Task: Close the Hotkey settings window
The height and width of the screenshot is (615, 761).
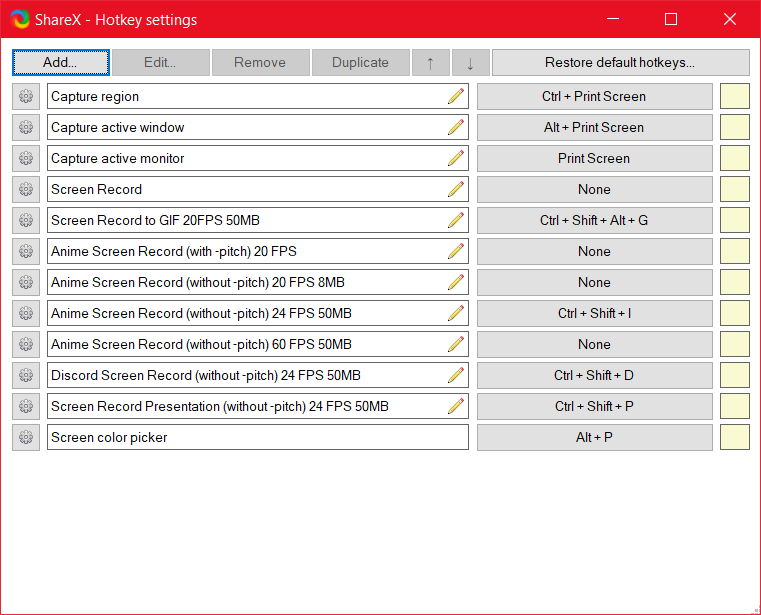Action: point(730,19)
